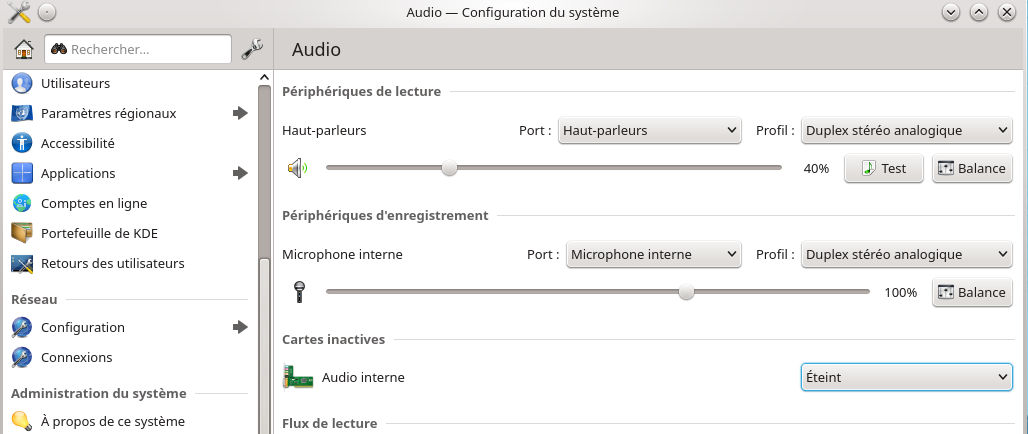Open the configure wrench icon beside search
The height and width of the screenshot is (434, 1028).
(x=252, y=49)
